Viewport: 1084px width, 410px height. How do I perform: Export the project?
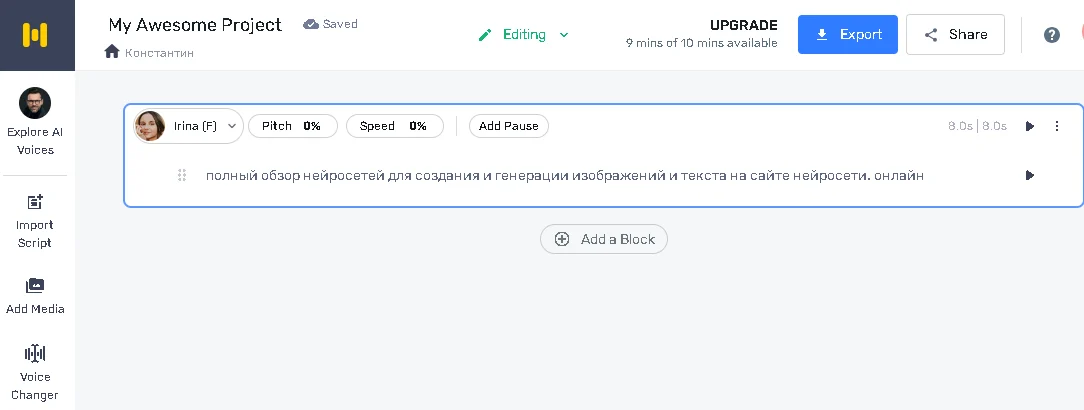847,35
